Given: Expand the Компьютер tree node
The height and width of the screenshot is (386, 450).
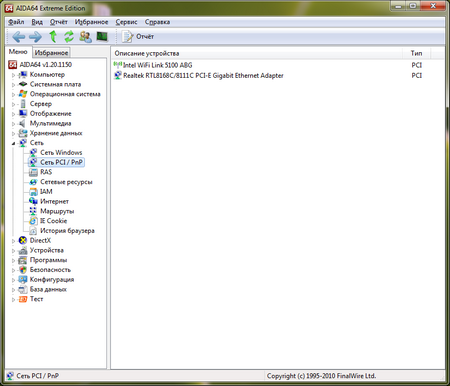Looking at the screenshot, I should (x=13, y=75).
